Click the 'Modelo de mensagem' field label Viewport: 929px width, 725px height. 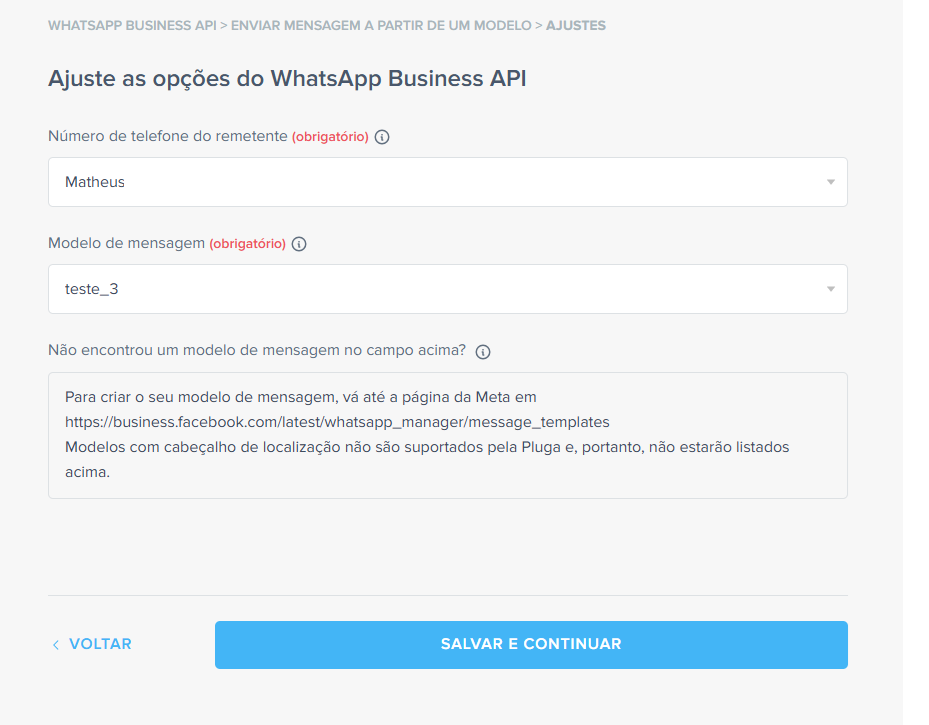coord(126,243)
